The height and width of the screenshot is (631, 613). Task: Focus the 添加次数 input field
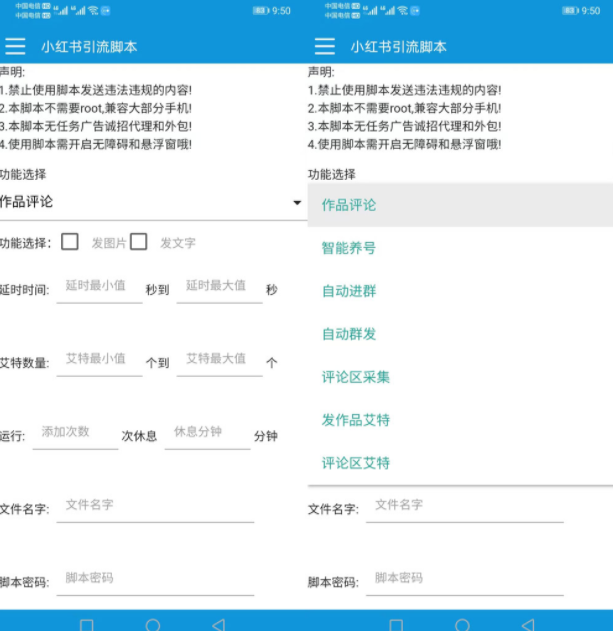tap(75, 433)
